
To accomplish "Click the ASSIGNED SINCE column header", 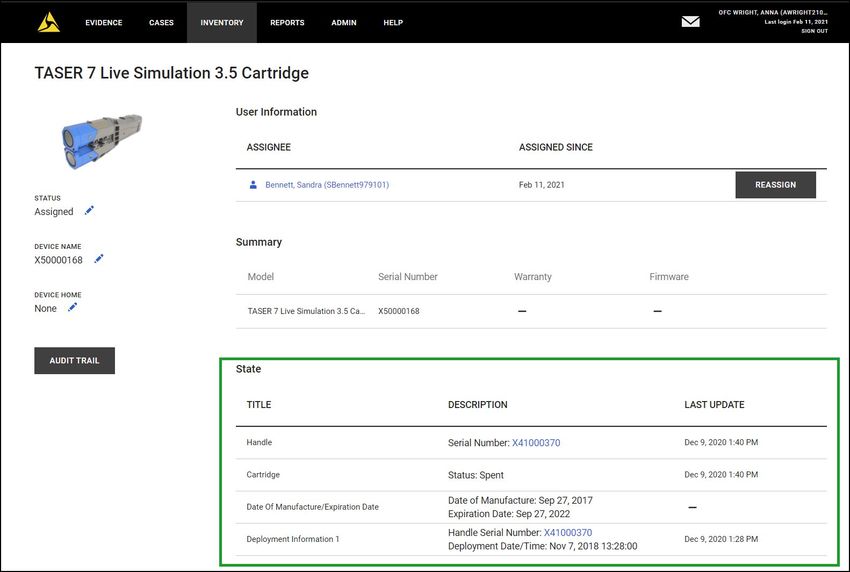I will pyautogui.click(x=556, y=147).
